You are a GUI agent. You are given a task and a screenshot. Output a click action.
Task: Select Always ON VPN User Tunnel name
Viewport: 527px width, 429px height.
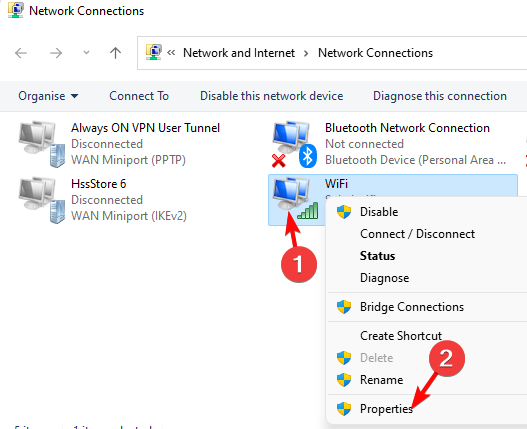[146, 128]
